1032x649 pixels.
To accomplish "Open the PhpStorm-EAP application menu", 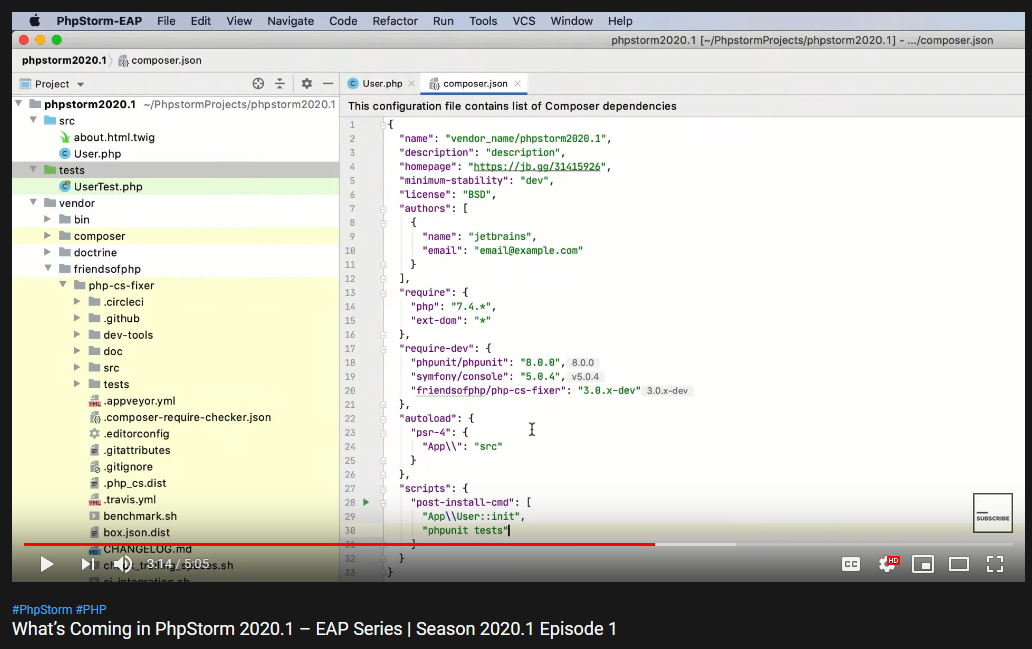I will click(99, 21).
